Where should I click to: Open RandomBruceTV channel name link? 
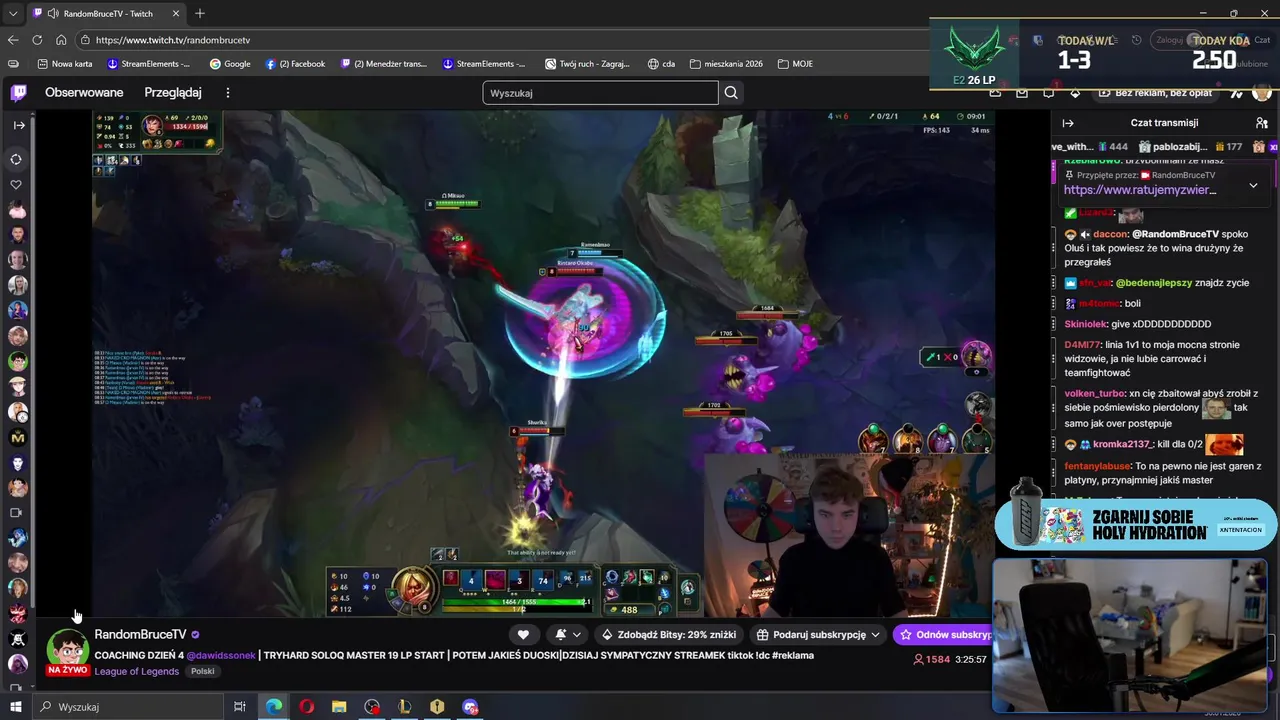140,635
